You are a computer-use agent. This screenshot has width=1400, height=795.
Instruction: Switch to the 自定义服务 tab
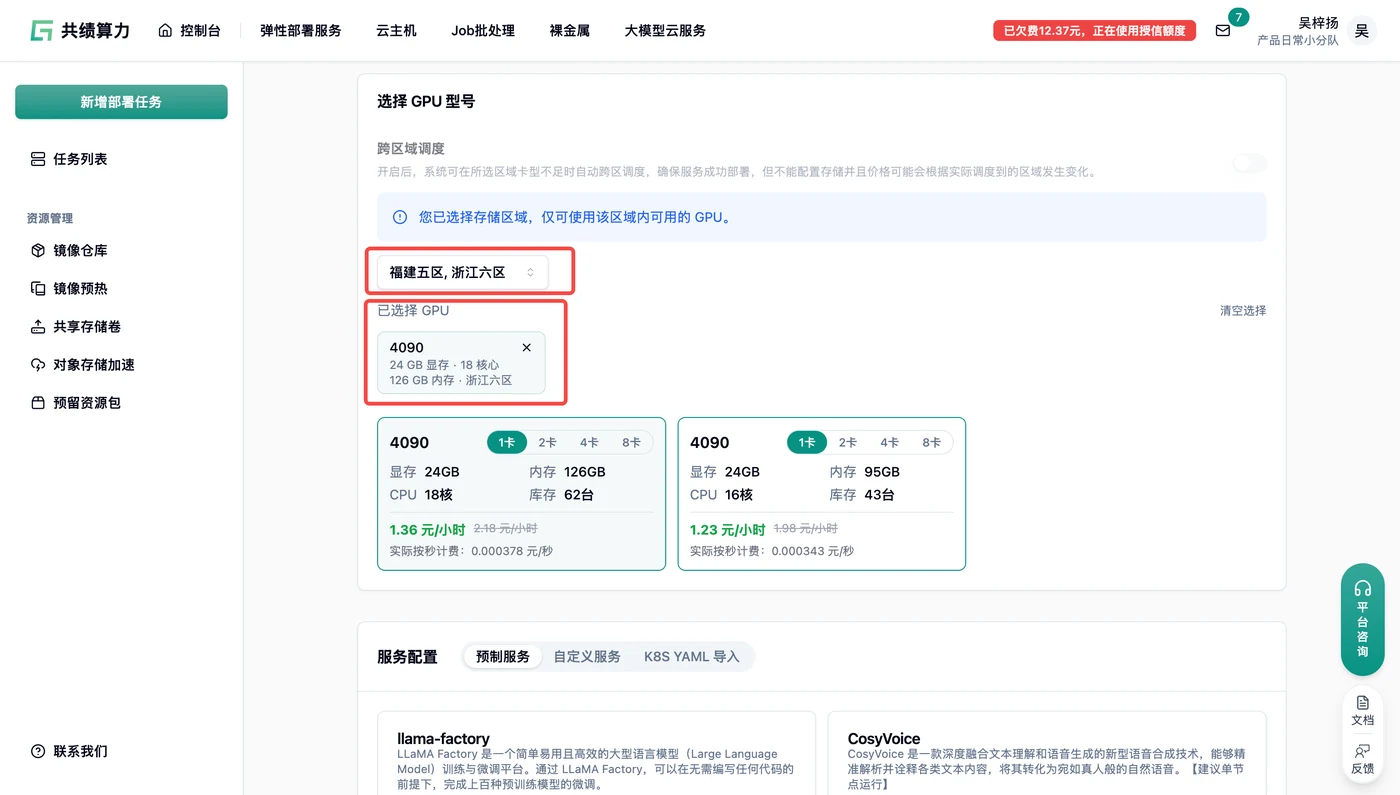587,656
